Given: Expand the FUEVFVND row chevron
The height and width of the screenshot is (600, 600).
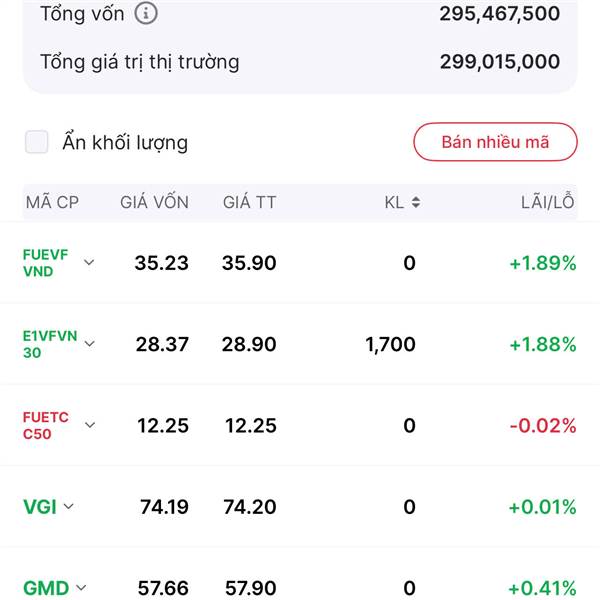Looking at the screenshot, I should click(89, 262).
